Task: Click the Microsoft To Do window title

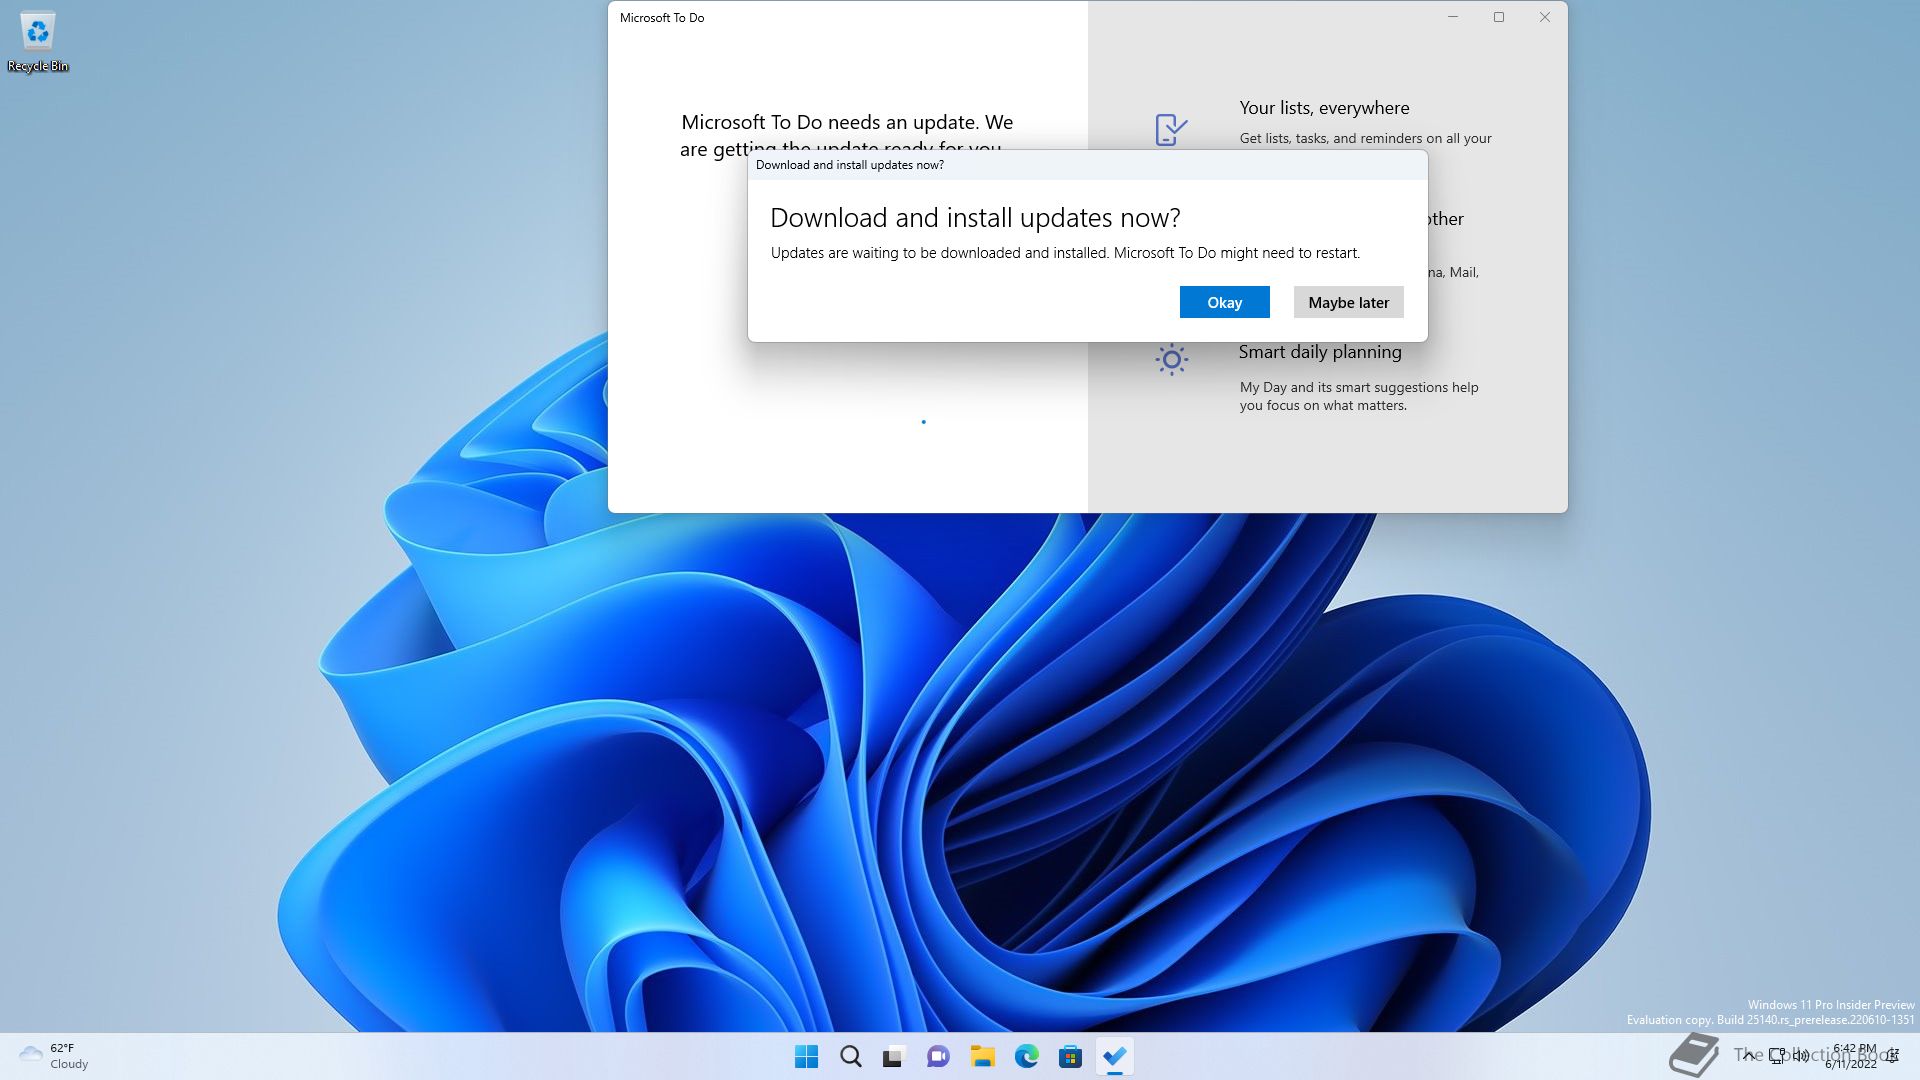Action: [x=662, y=18]
